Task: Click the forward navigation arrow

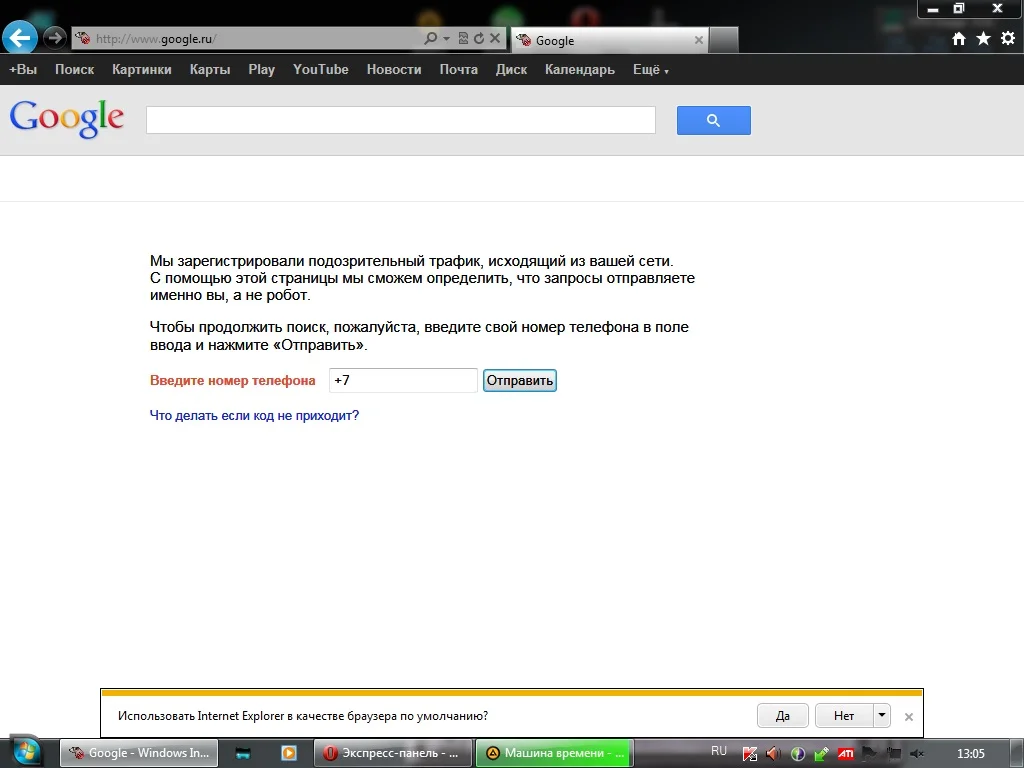Action: 55,38
